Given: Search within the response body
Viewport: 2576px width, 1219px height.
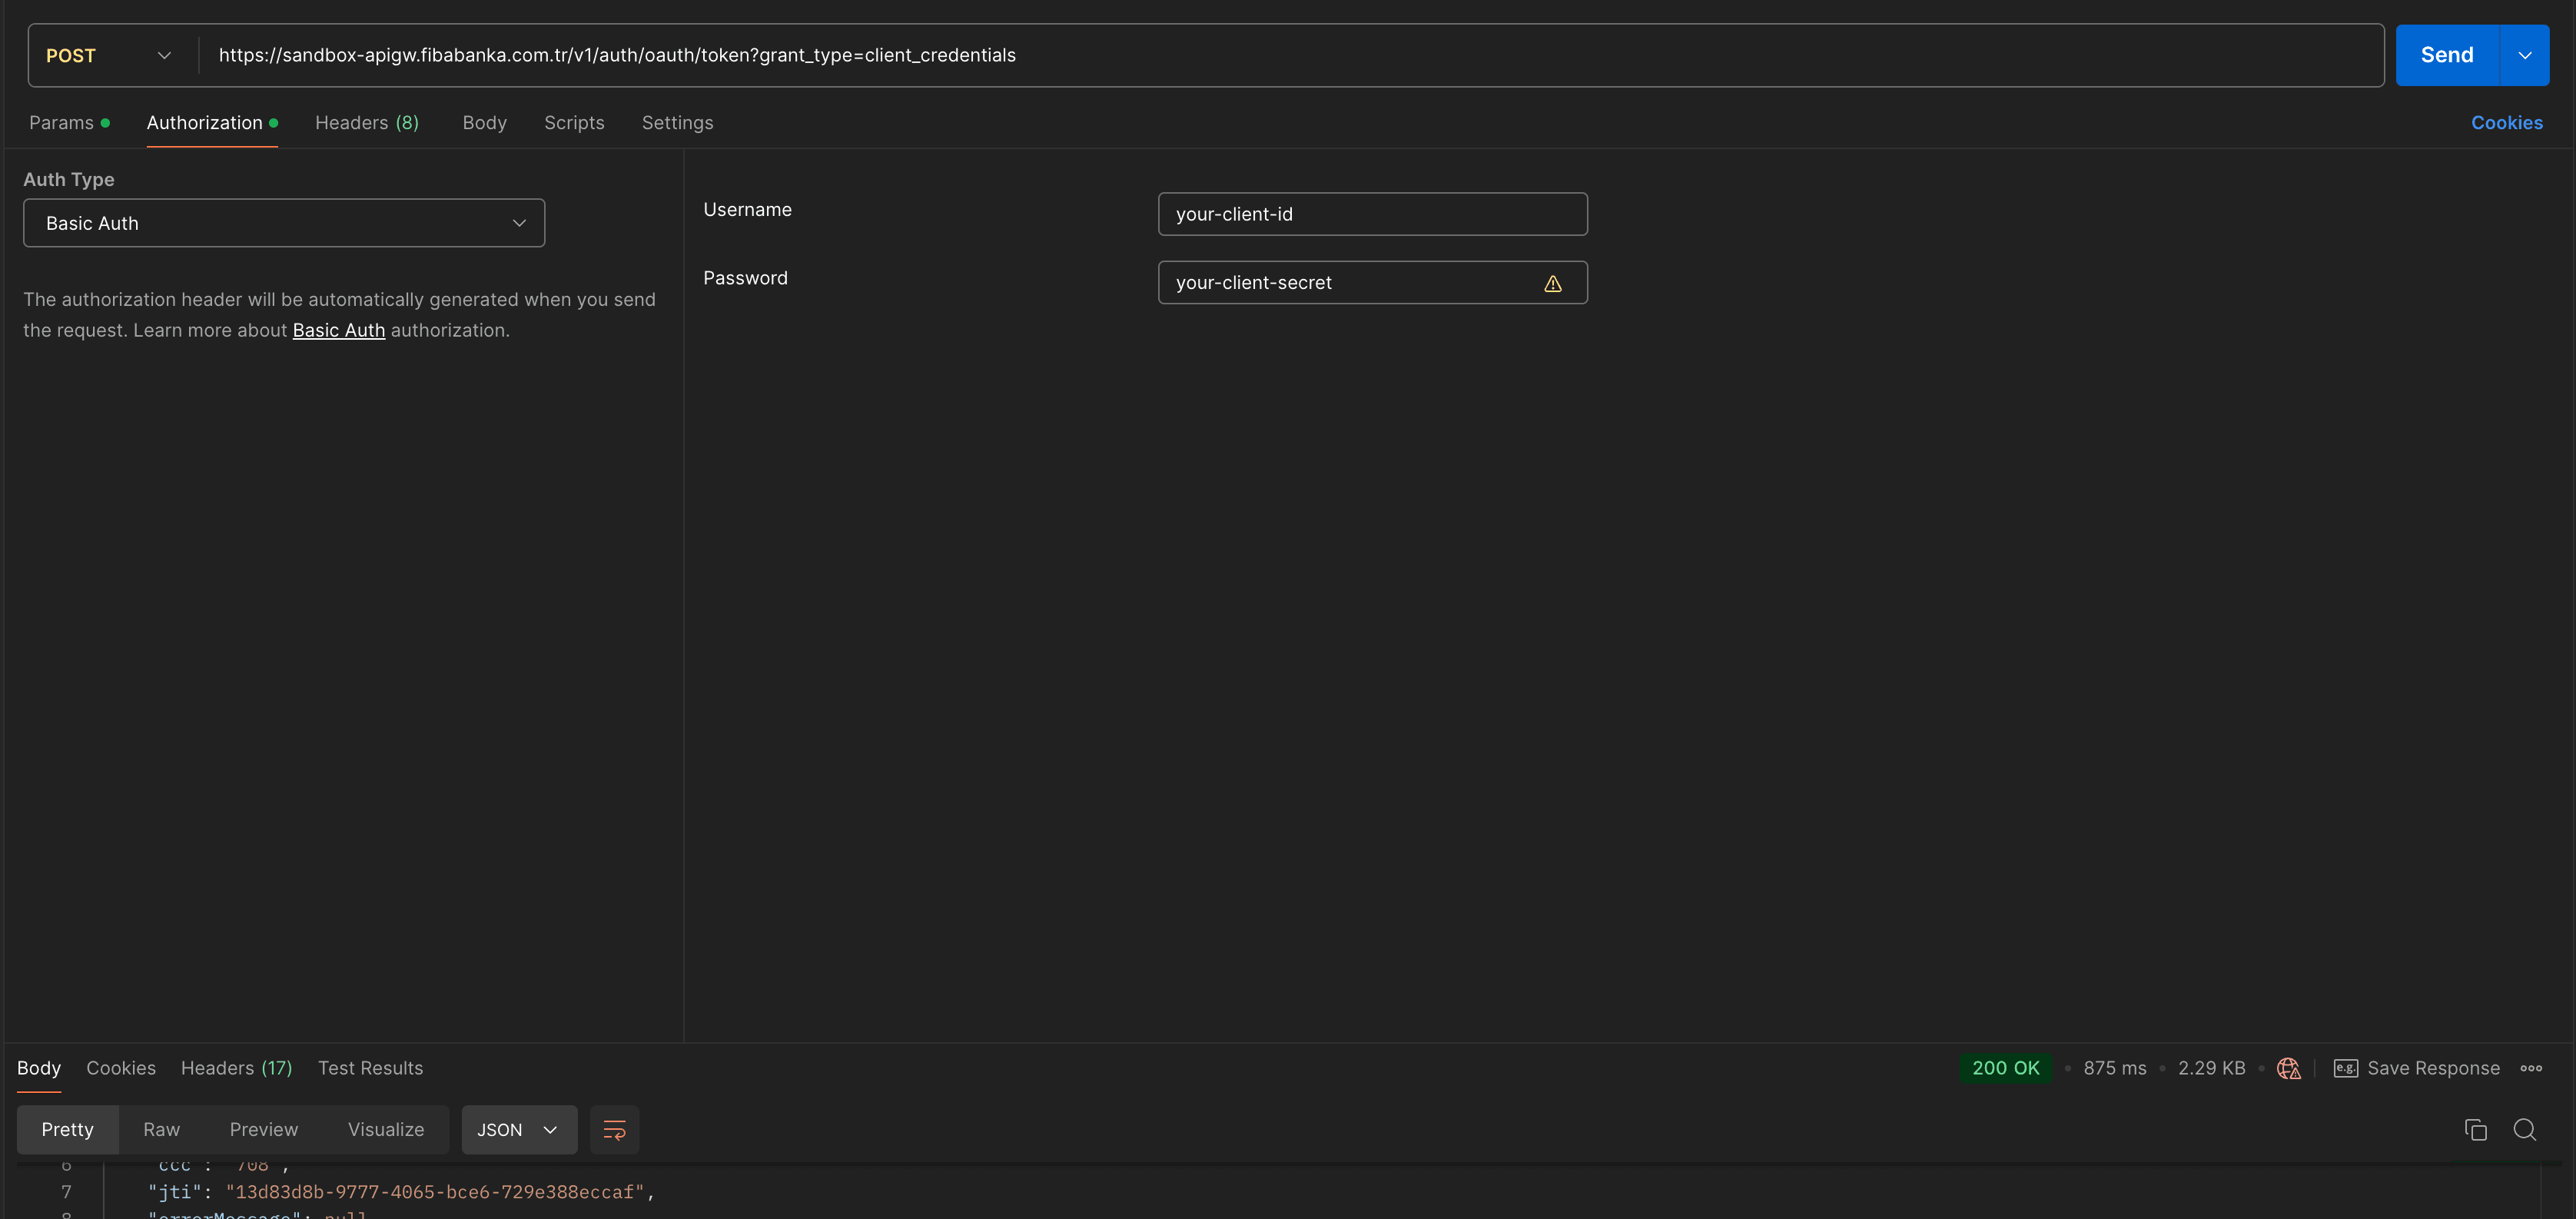Looking at the screenshot, I should click(x=2524, y=1129).
